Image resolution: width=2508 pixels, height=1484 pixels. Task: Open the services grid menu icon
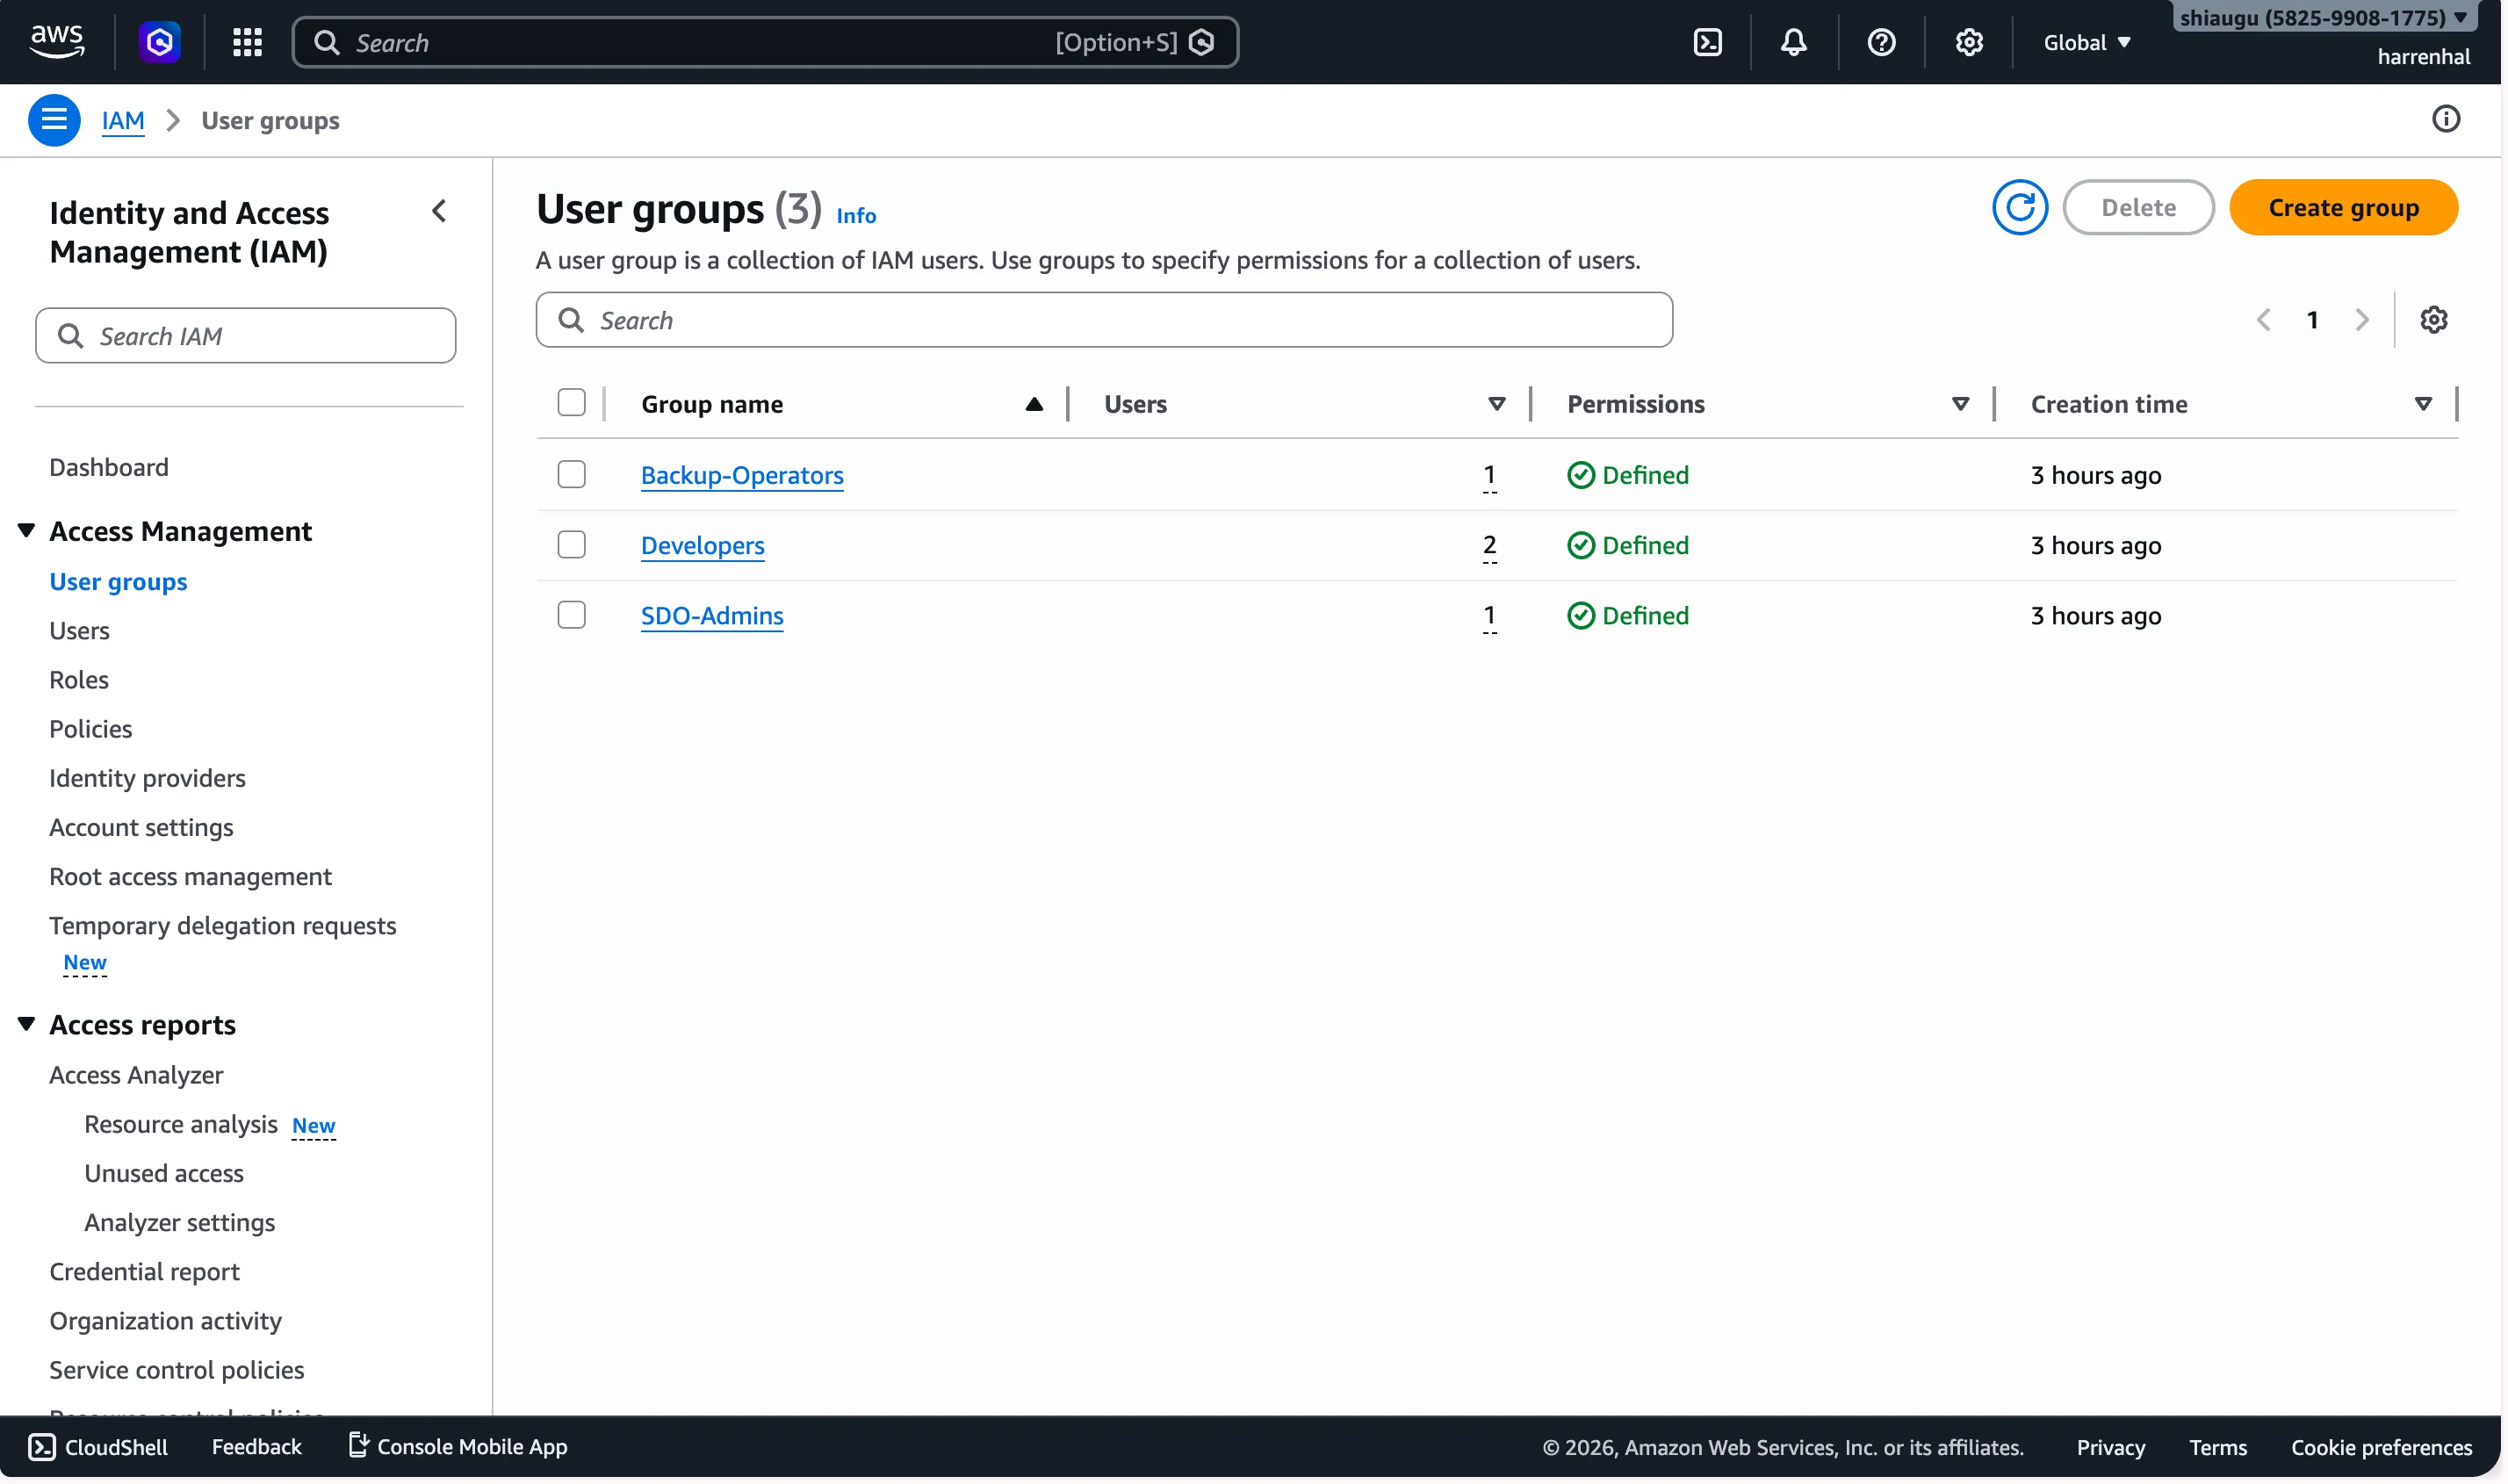click(x=247, y=42)
